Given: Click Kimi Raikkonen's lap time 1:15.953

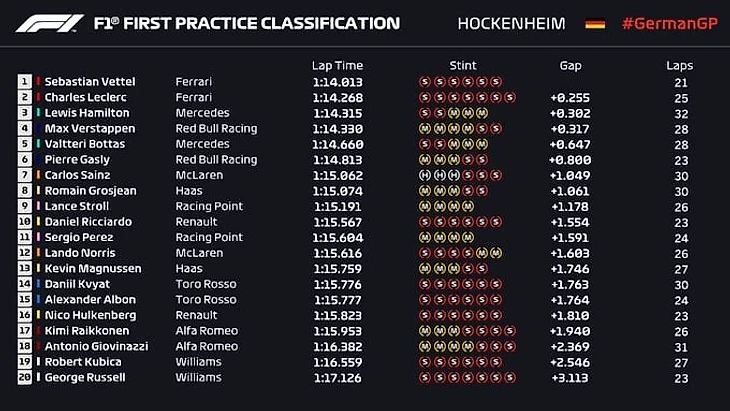Looking at the screenshot, I should pyautogui.click(x=336, y=331).
